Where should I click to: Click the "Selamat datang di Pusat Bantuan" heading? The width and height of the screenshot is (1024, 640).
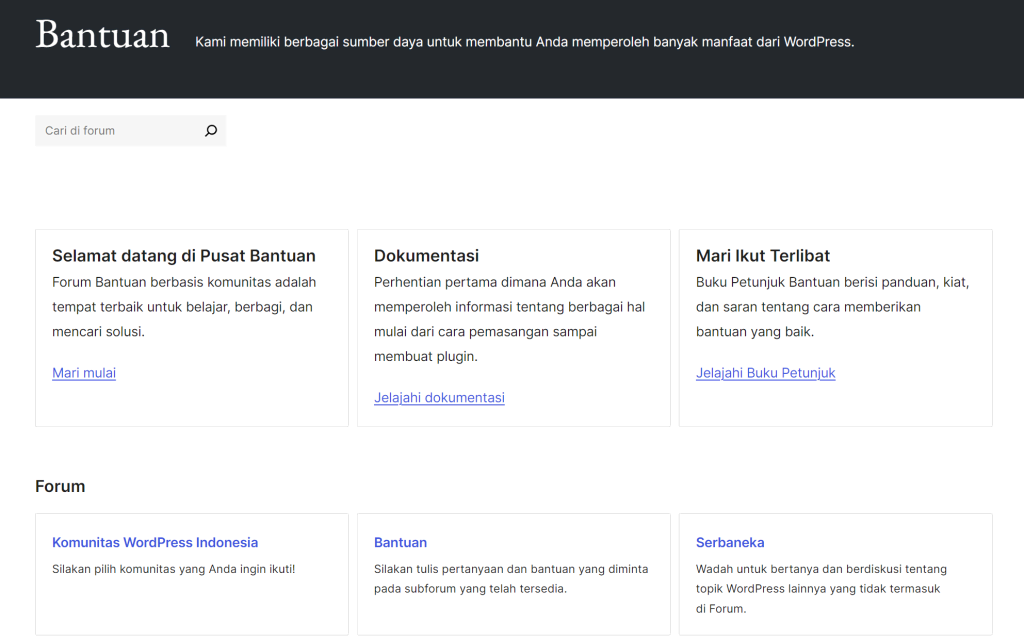(x=184, y=256)
